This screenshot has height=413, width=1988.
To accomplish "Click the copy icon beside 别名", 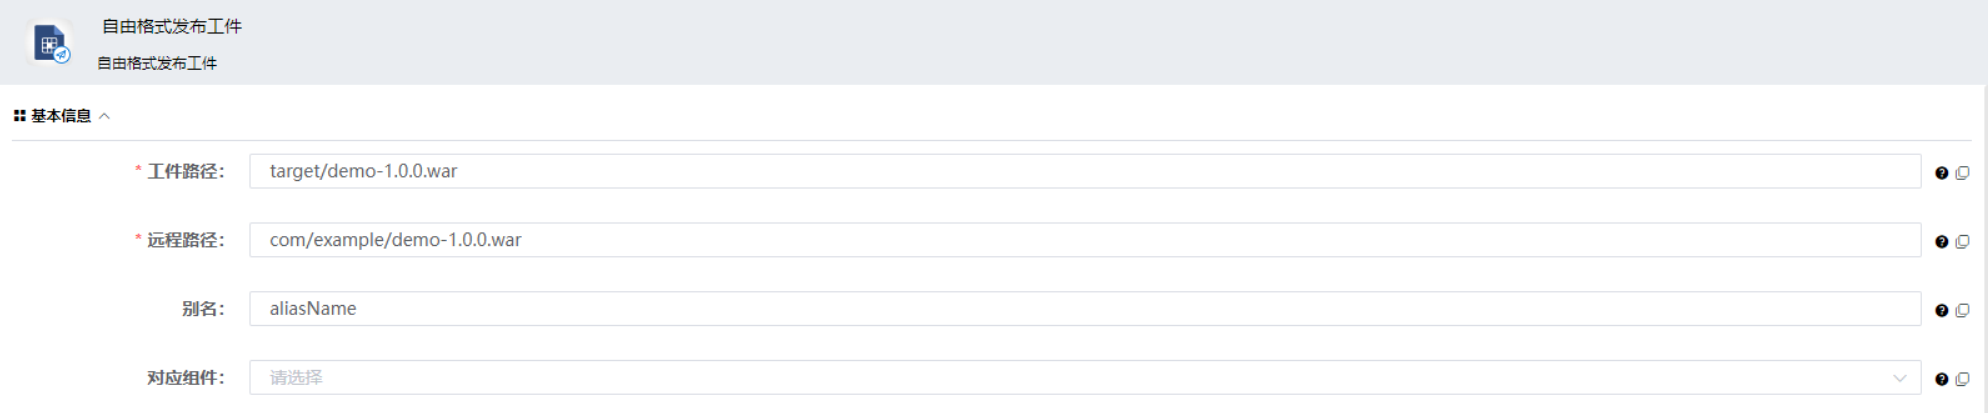I will coord(1962,311).
